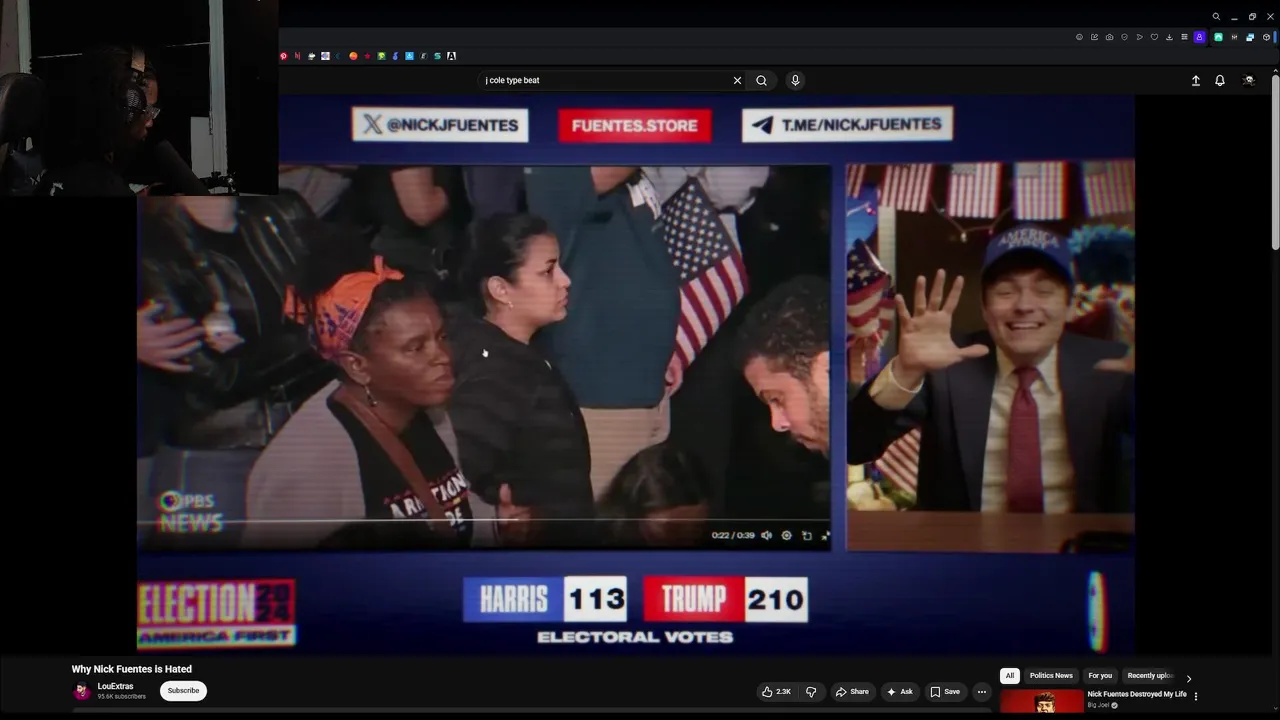This screenshot has height=720, width=1280.
Task: Select the Recently uploaded filter chip
Action: pyautogui.click(x=1149, y=676)
